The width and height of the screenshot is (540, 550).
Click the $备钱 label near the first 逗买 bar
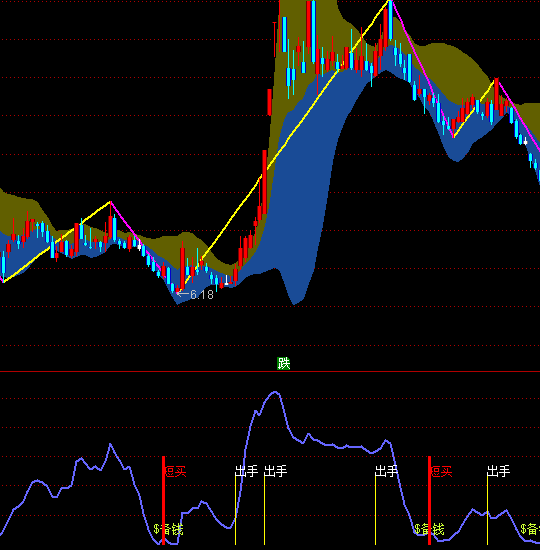(168, 529)
